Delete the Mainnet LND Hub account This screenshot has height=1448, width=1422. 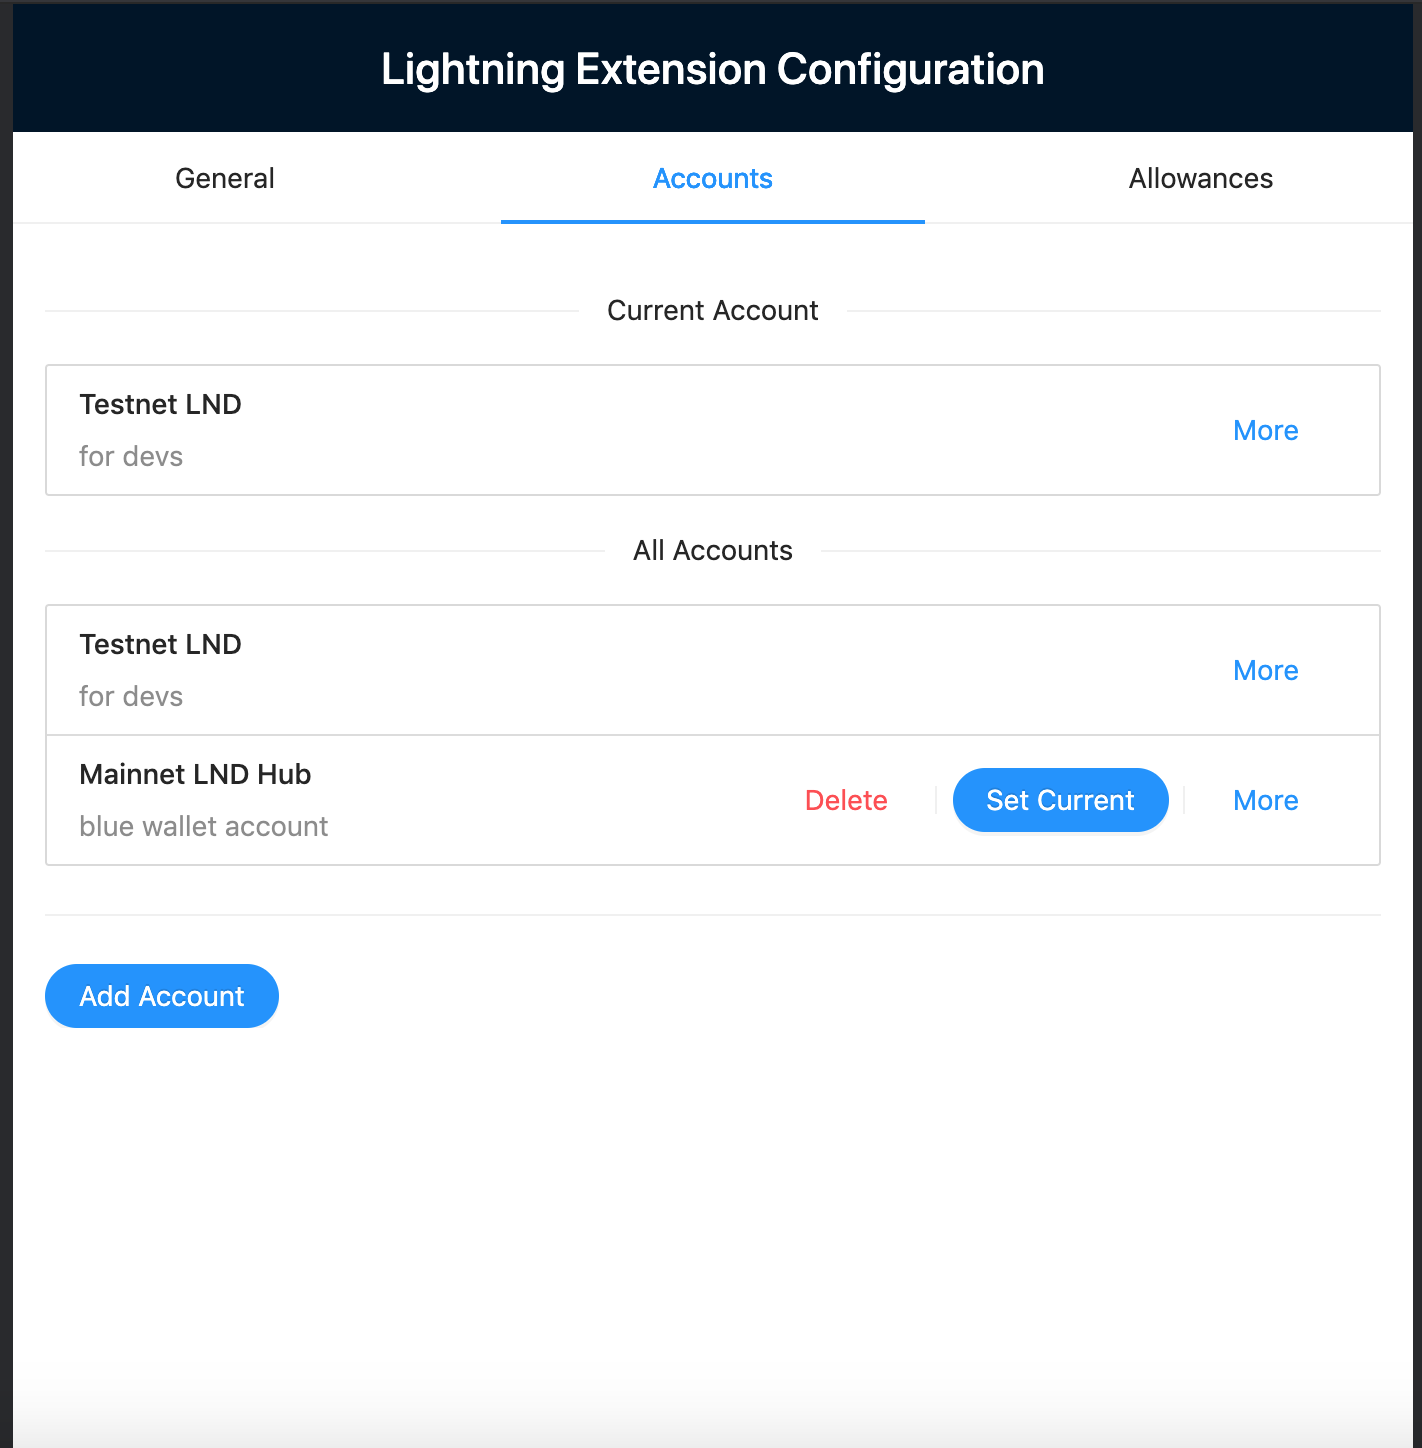(846, 800)
